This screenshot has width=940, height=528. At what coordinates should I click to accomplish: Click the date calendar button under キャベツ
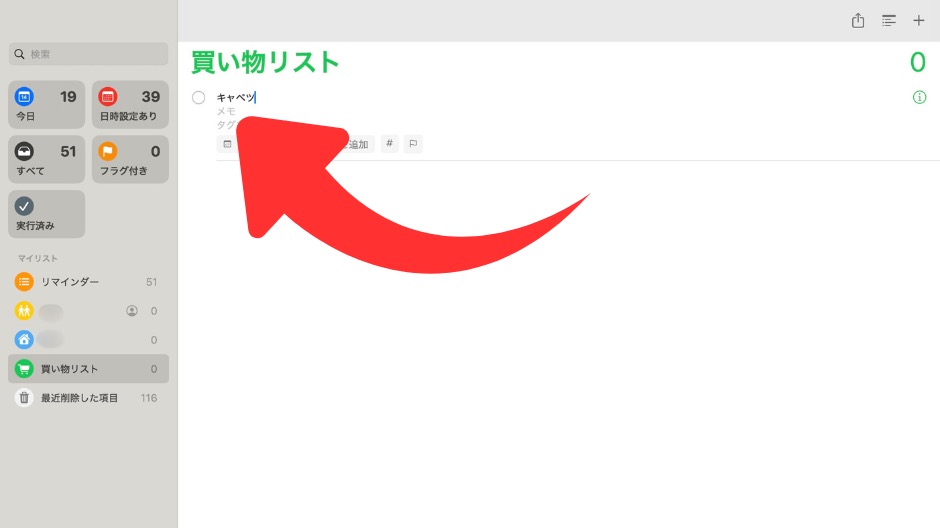point(227,144)
